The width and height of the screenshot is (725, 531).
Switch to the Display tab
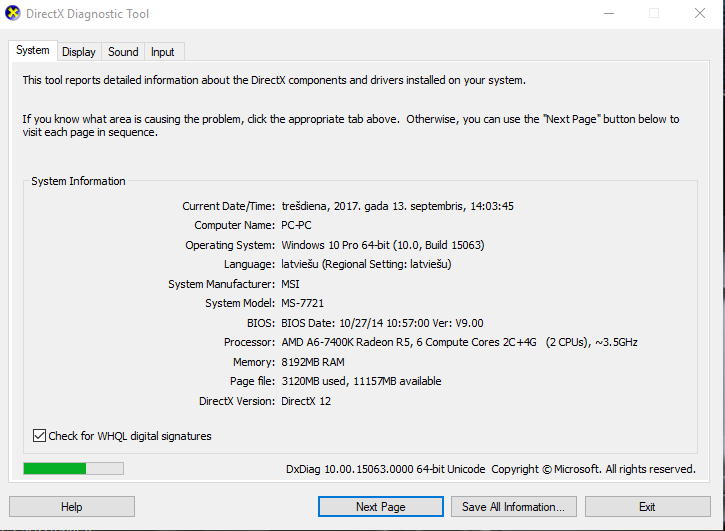[79, 52]
